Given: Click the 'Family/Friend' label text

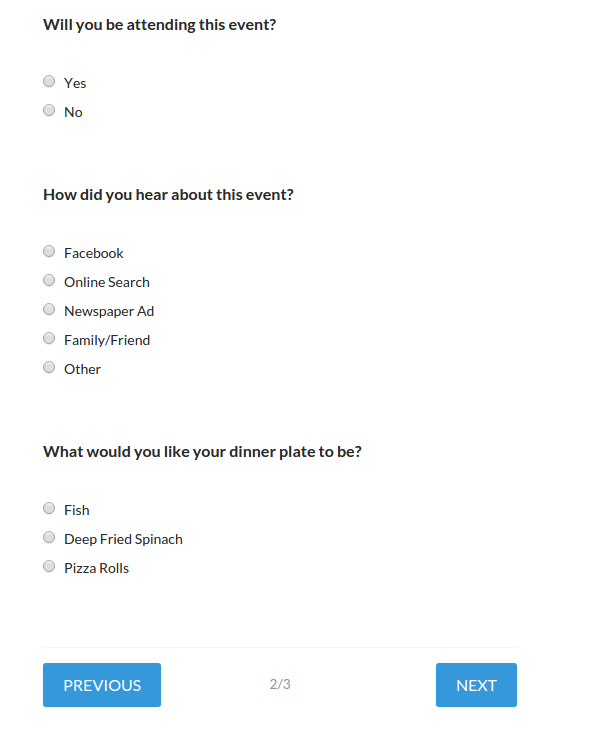Looking at the screenshot, I should click(x=107, y=340).
